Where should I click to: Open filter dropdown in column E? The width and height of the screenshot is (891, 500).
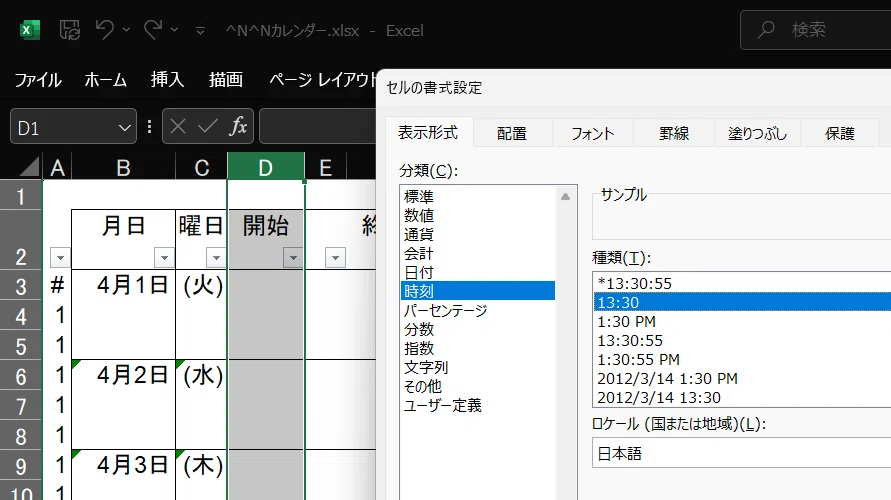click(x=335, y=258)
